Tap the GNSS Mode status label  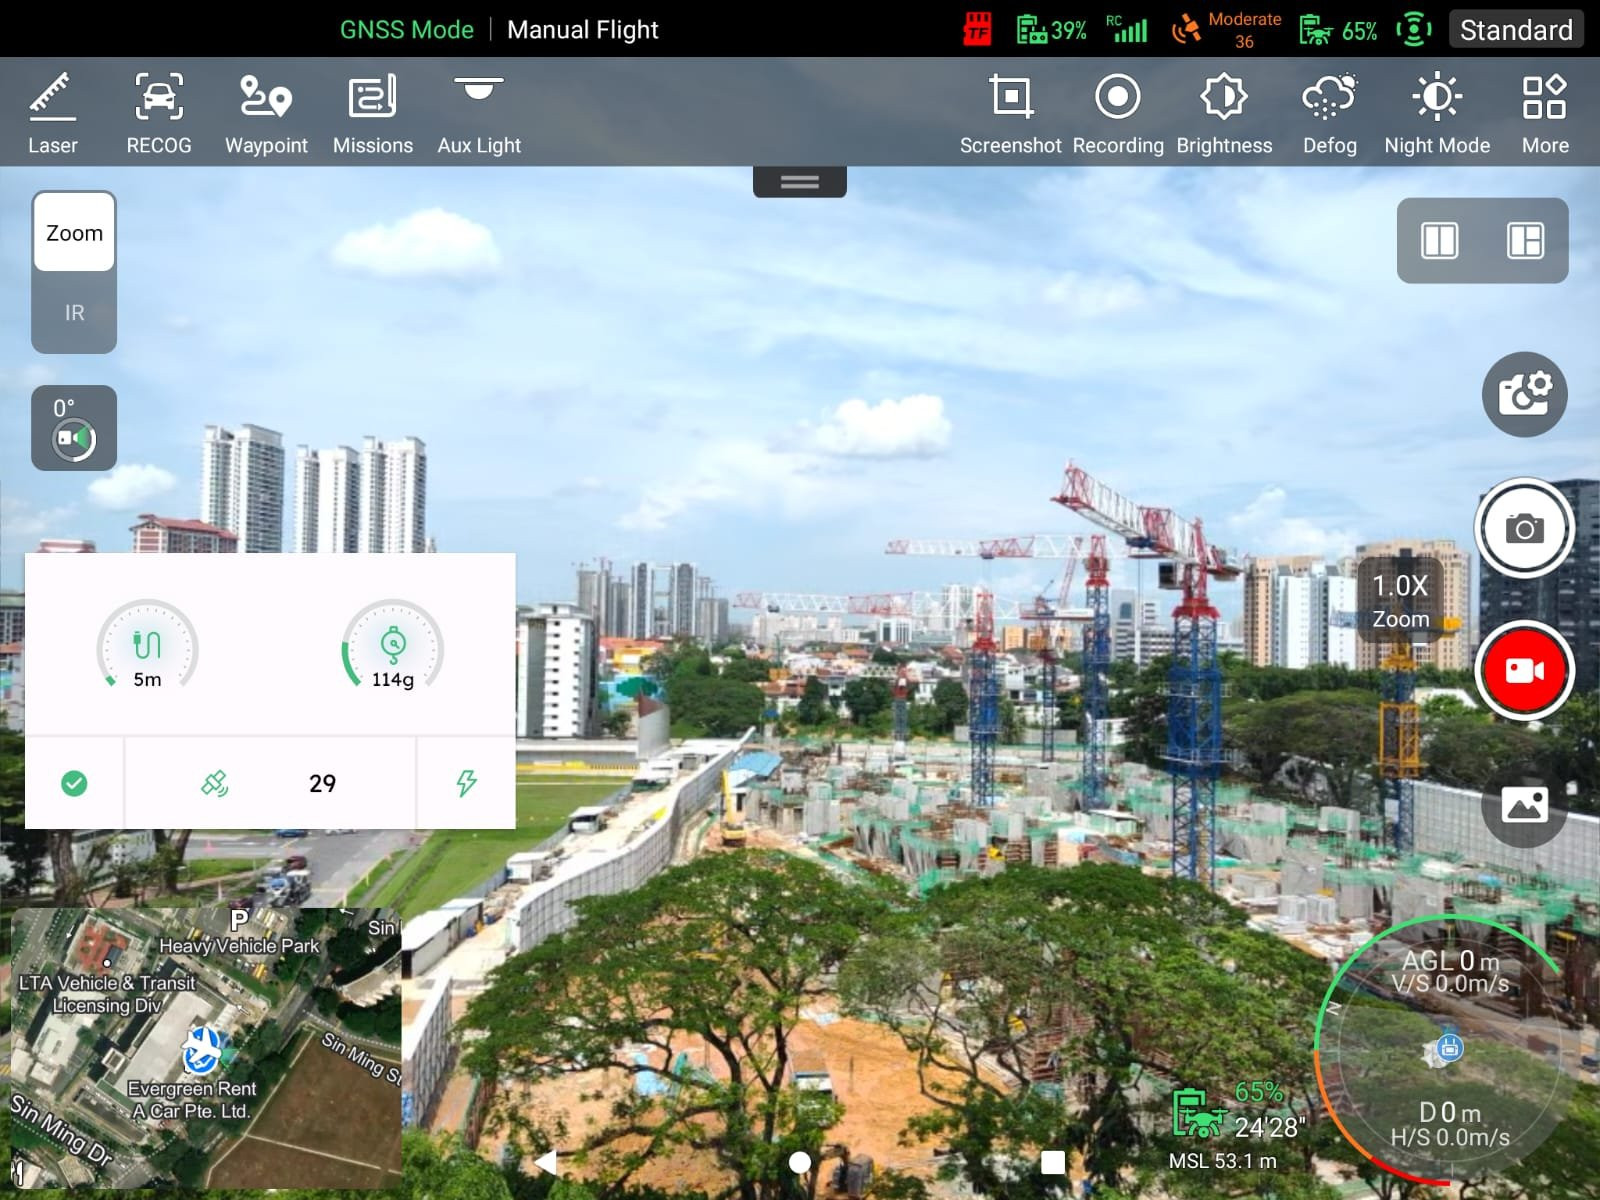coord(406,30)
